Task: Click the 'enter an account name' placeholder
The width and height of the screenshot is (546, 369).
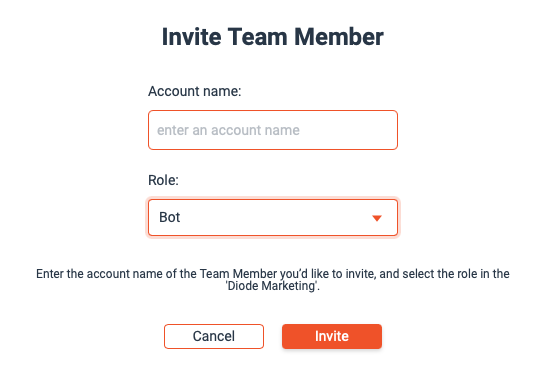Action: pyautogui.click(x=228, y=130)
